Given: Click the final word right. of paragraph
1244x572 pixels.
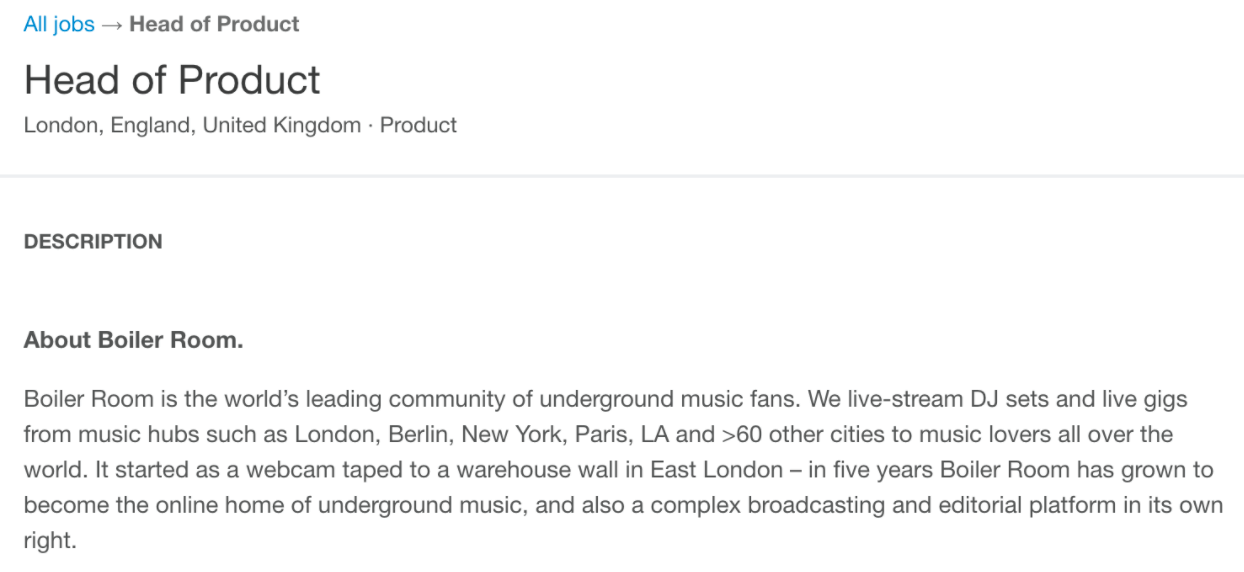Looking at the screenshot, I should coord(50,540).
